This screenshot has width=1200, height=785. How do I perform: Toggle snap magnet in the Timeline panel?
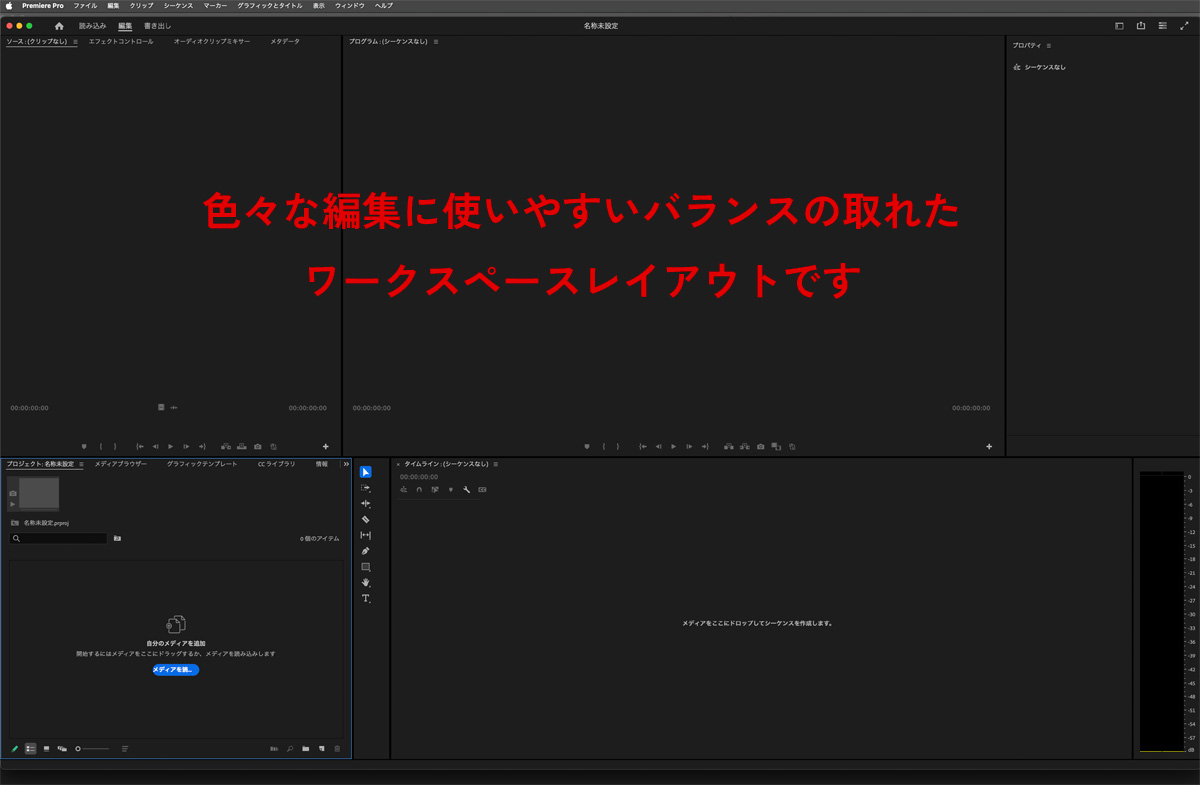(x=419, y=490)
